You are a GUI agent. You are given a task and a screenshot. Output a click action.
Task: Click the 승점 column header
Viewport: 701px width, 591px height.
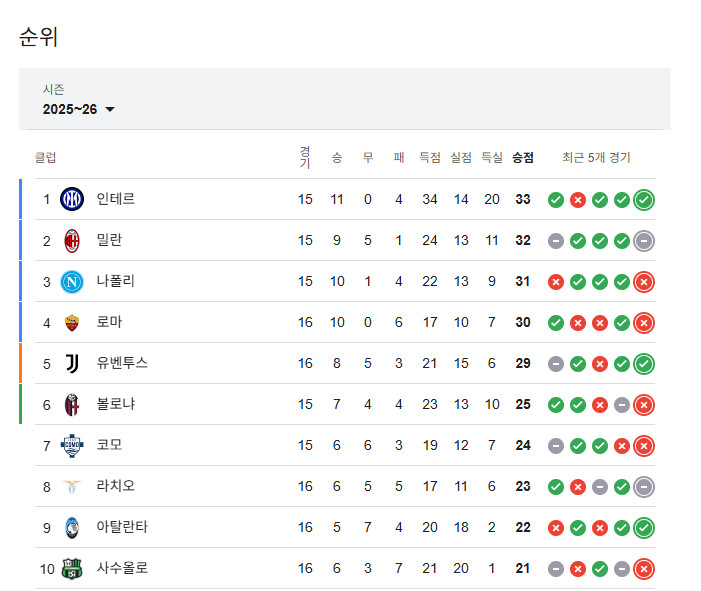click(x=523, y=157)
